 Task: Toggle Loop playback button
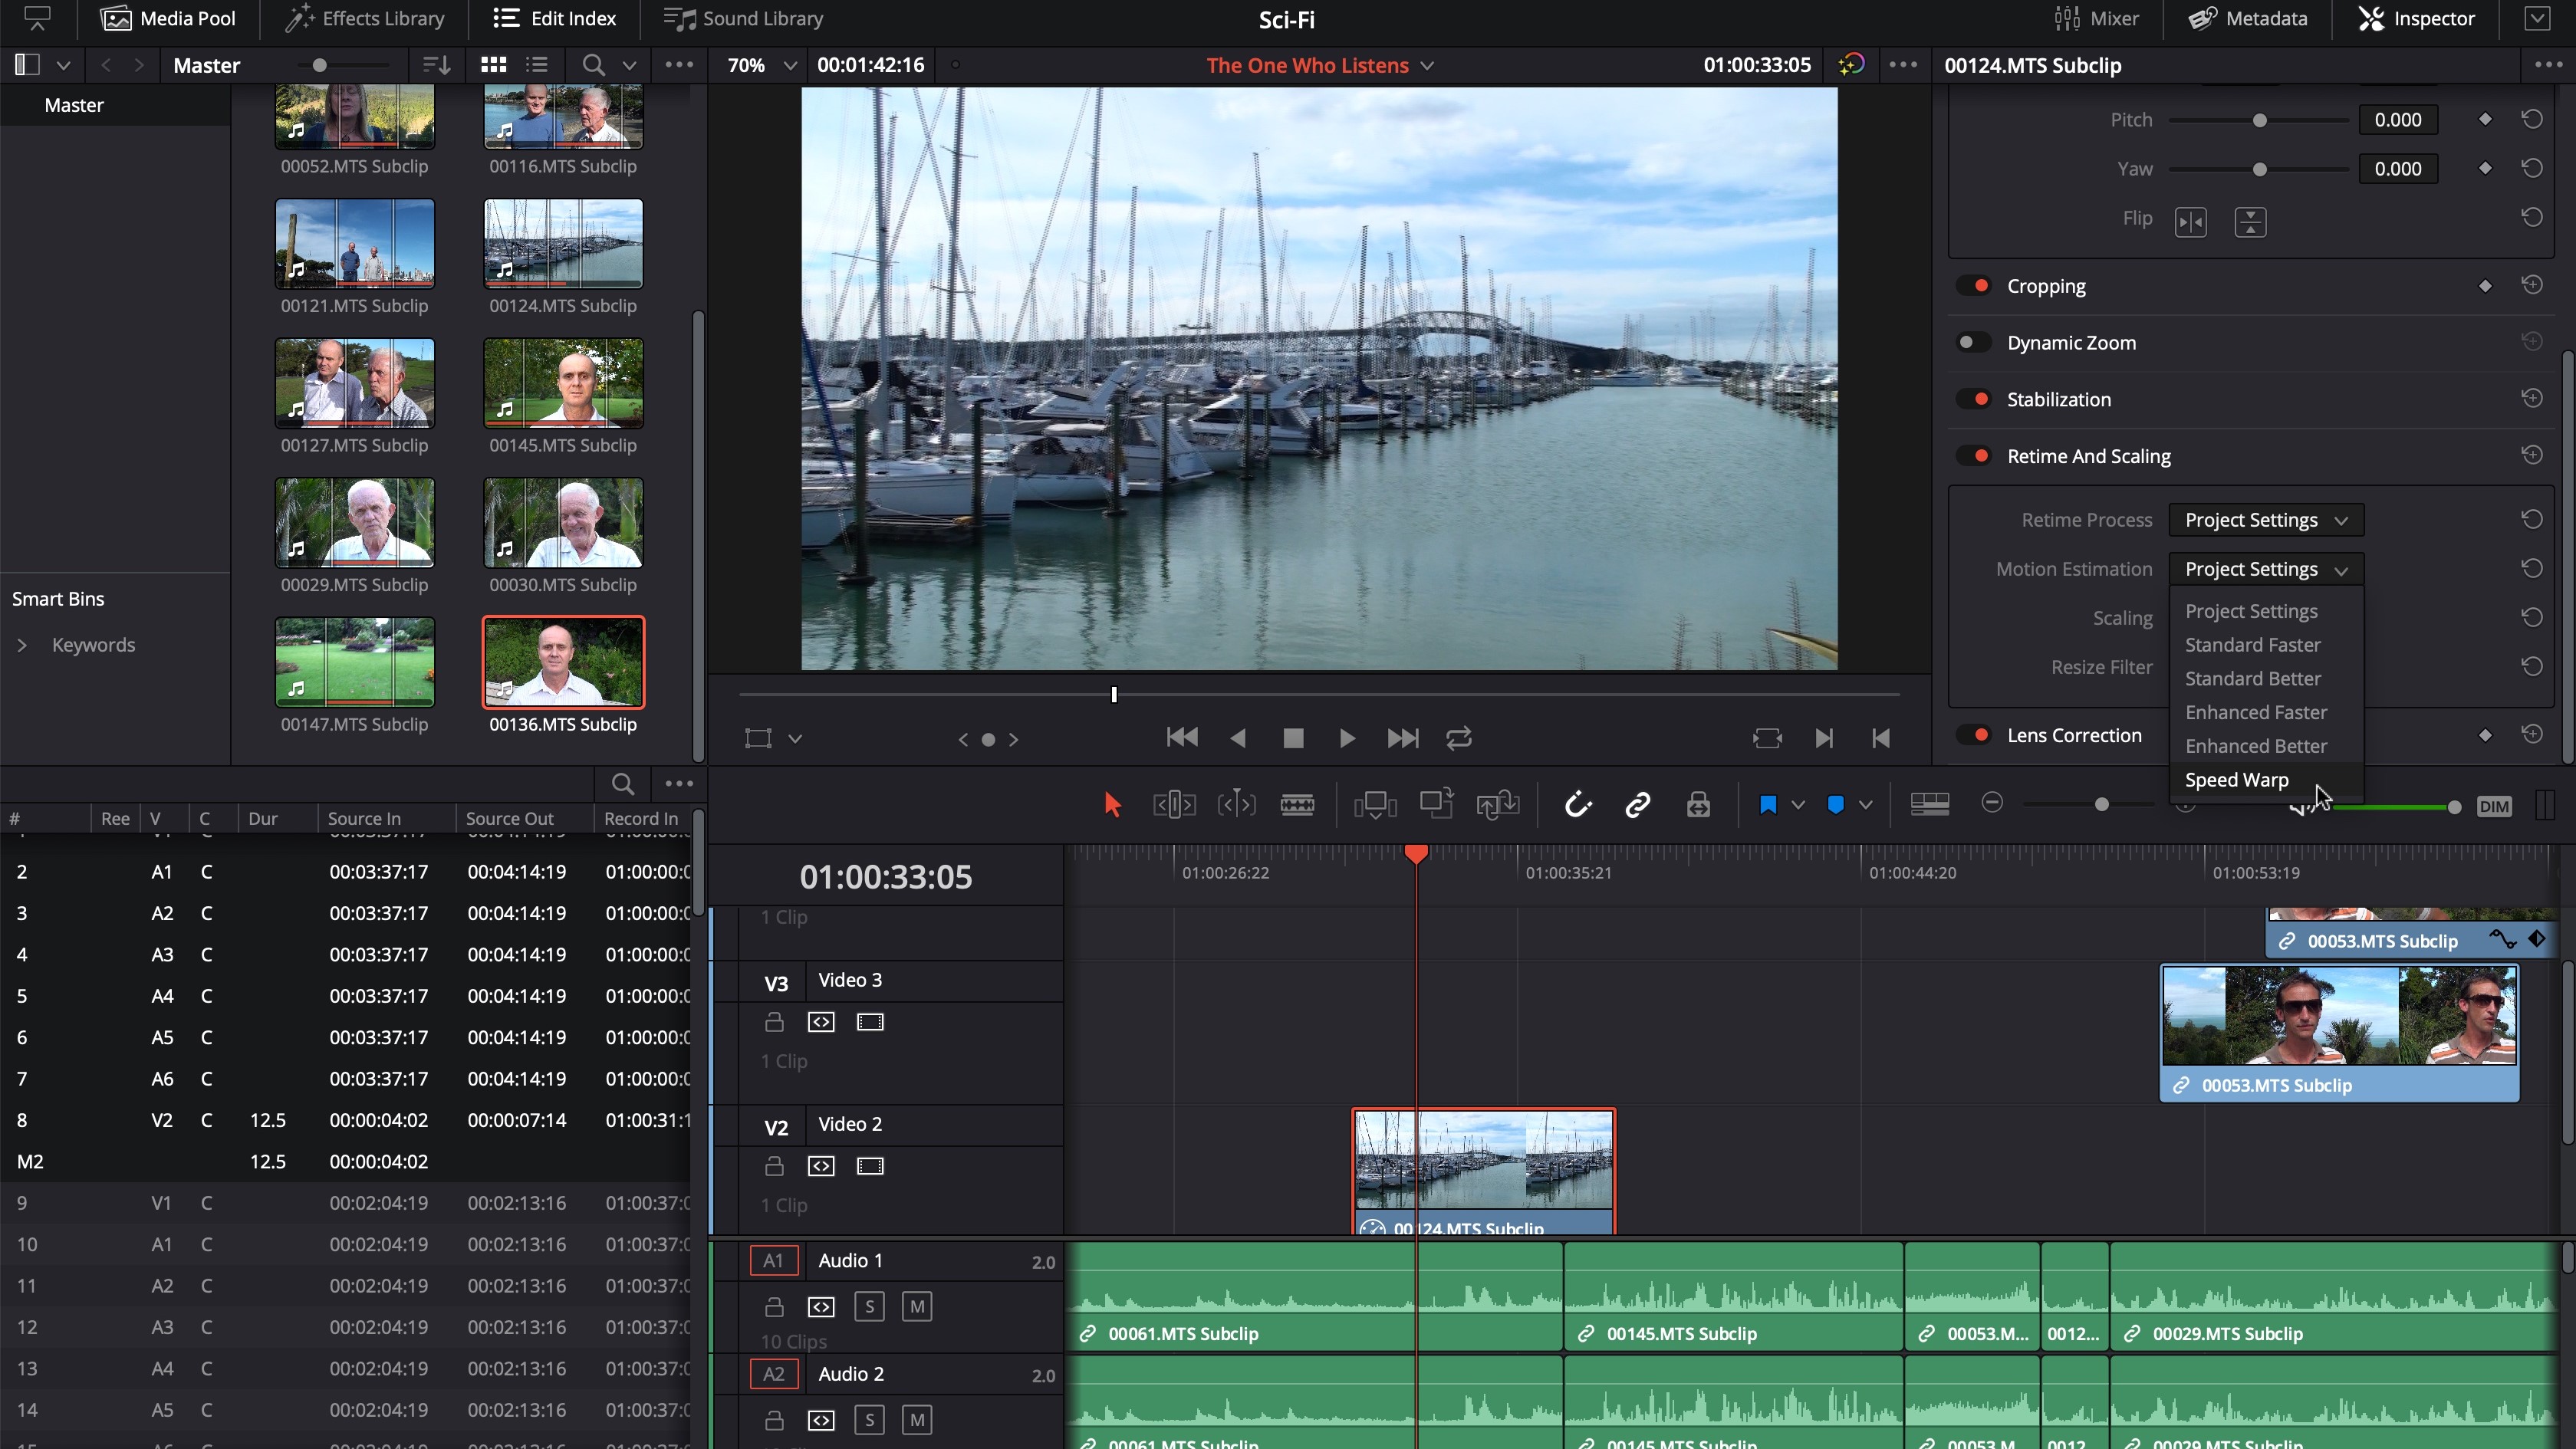tap(1459, 738)
